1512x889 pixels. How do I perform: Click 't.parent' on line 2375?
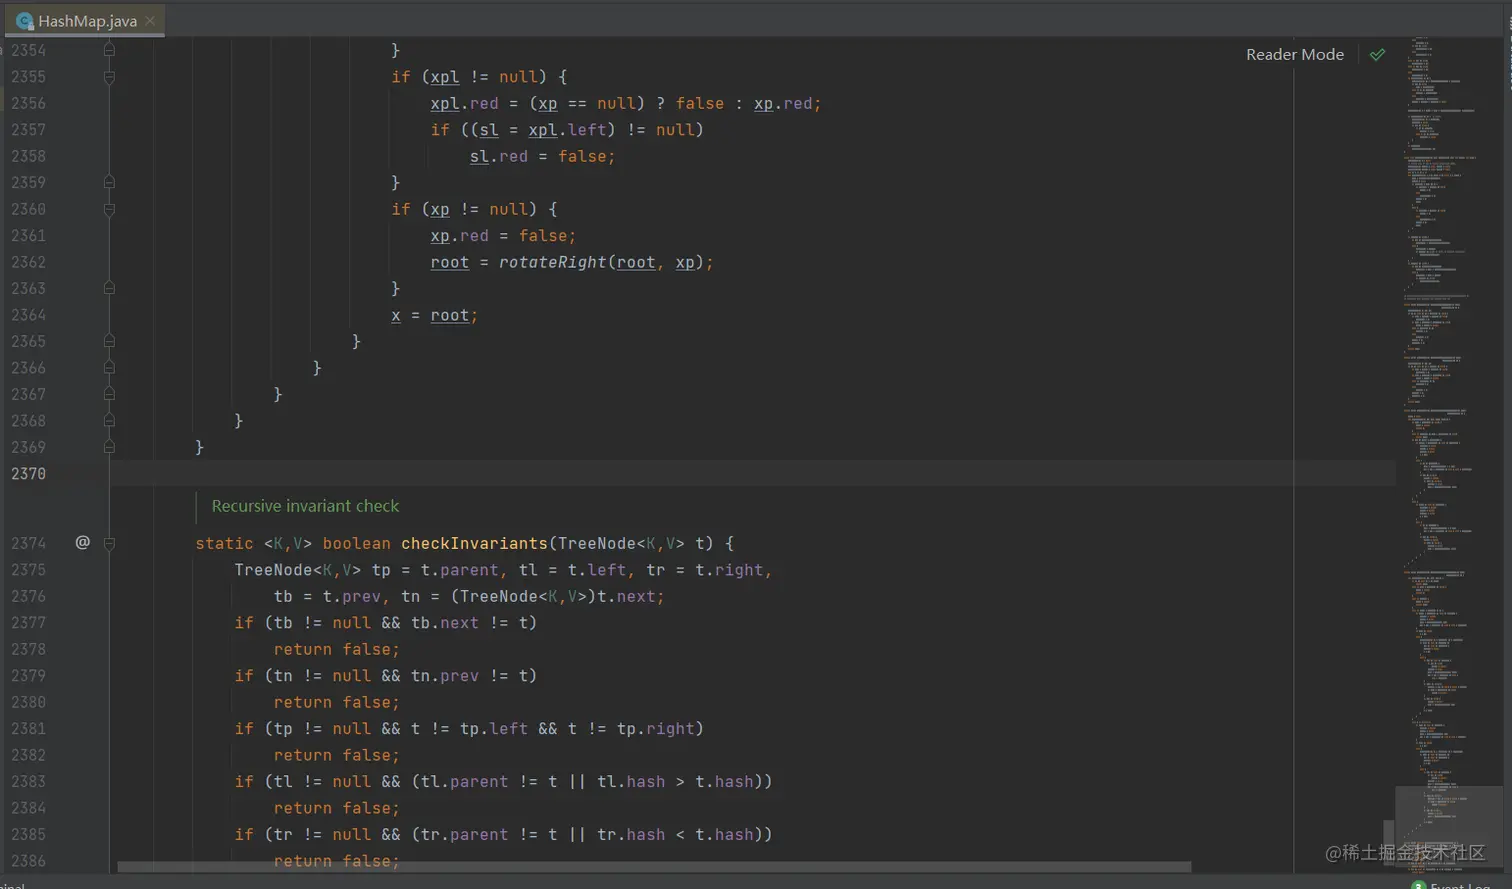459,569
